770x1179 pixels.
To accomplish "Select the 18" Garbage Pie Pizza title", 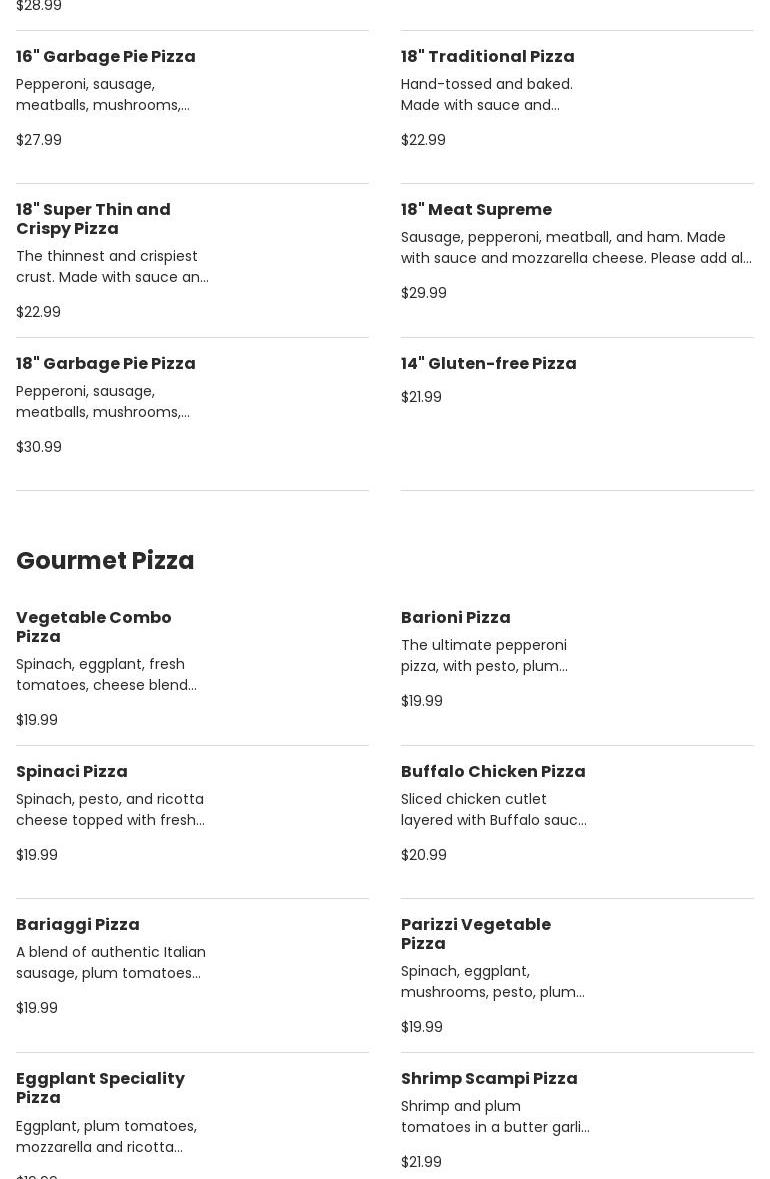I will [x=106, y=364].
